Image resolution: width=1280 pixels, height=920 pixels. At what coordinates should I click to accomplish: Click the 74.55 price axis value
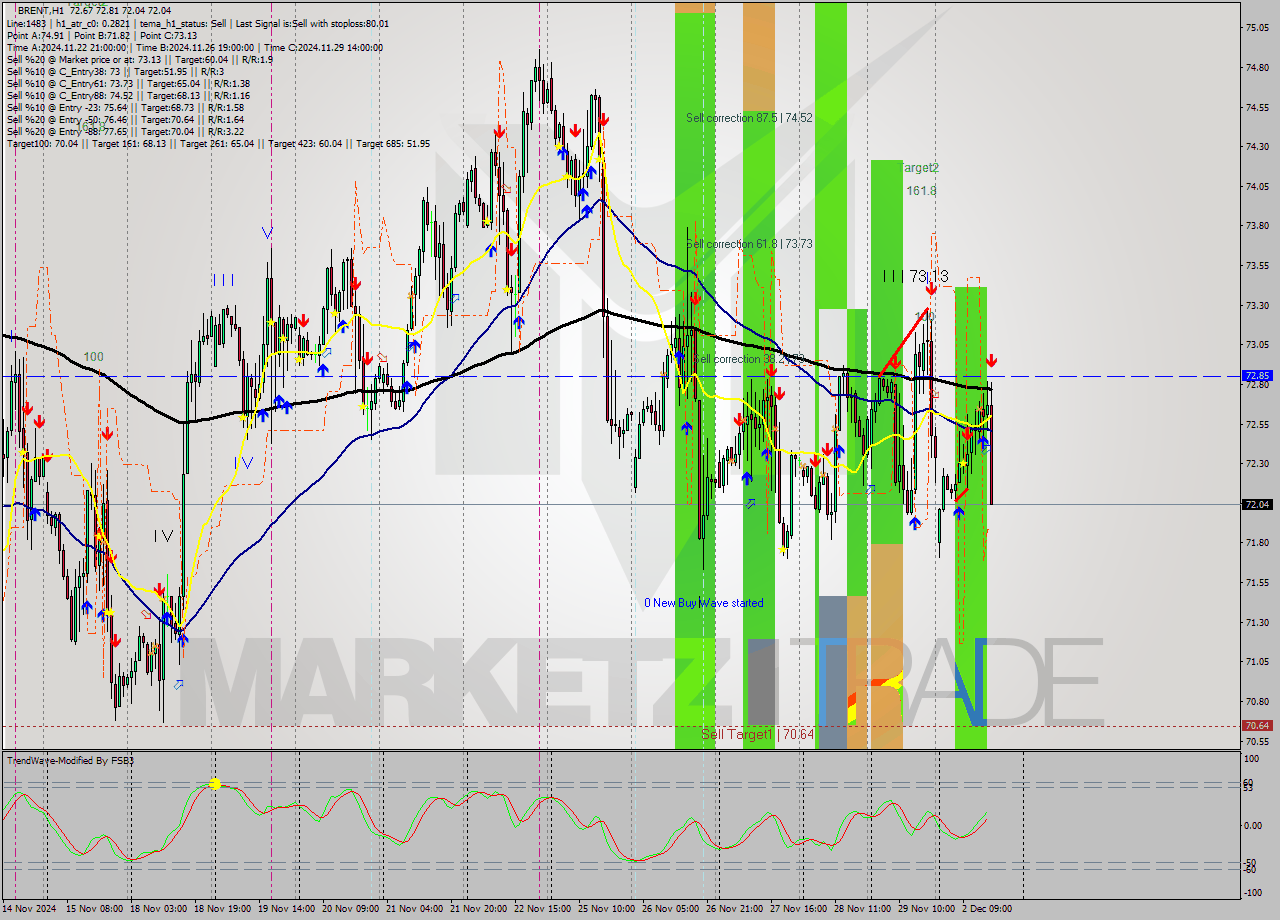click(x=1257, y=107)
